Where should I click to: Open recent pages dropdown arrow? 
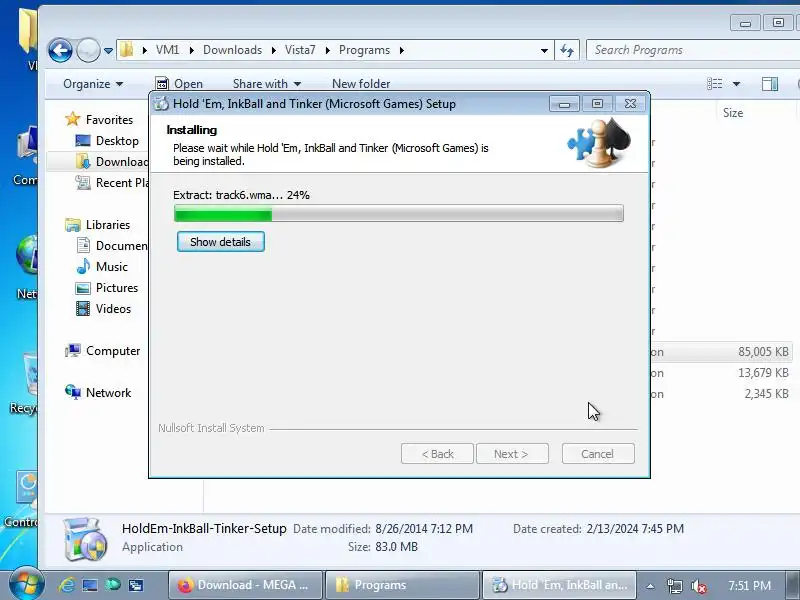click(x=108, y=51)
